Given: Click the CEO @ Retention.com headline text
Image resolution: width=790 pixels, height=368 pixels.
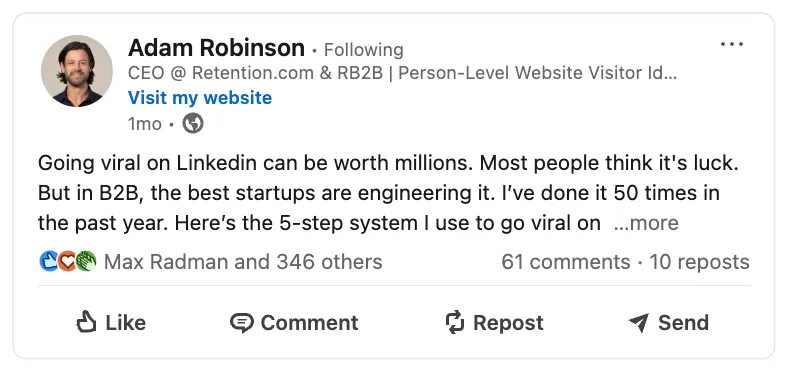Looking at the screenshot, I should coord(402,73).
